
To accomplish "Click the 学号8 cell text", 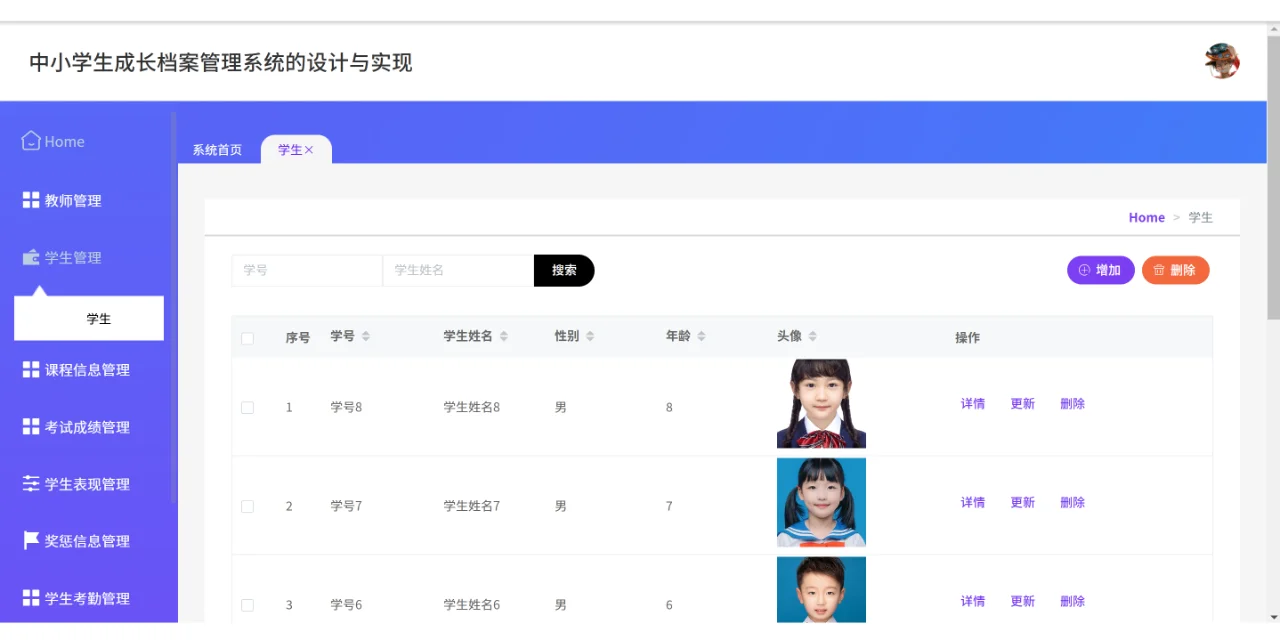I will (x=346, y=407).
